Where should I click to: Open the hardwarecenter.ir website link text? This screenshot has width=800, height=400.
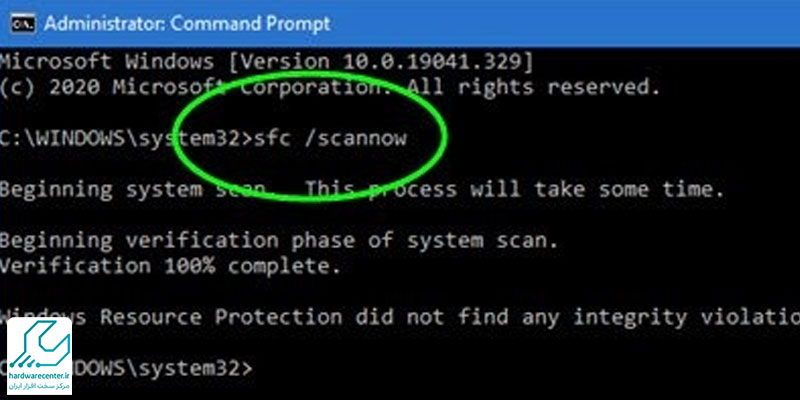(40, 376)
